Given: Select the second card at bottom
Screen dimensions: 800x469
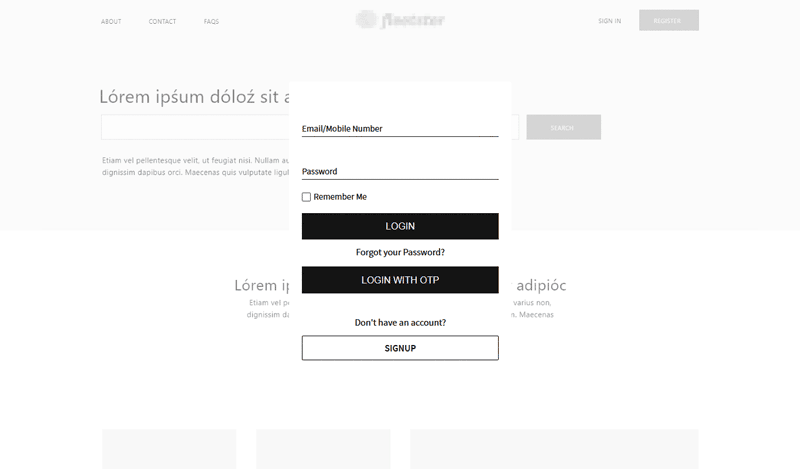Looking at the screenshot, I should [x=323, y=449].
